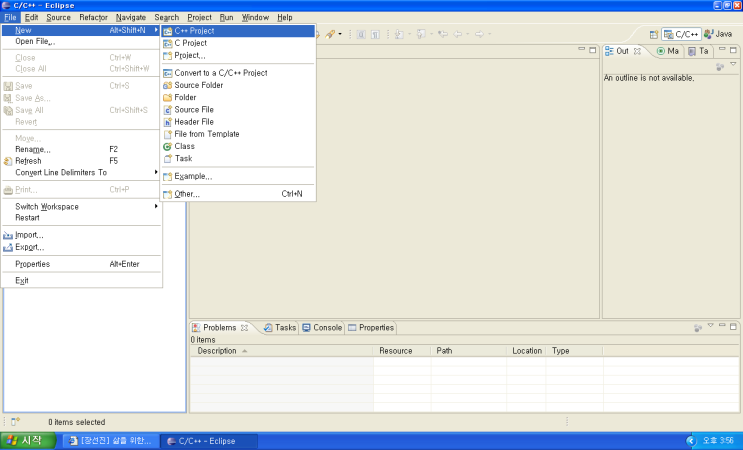Create a new Header File

point(238,122)
